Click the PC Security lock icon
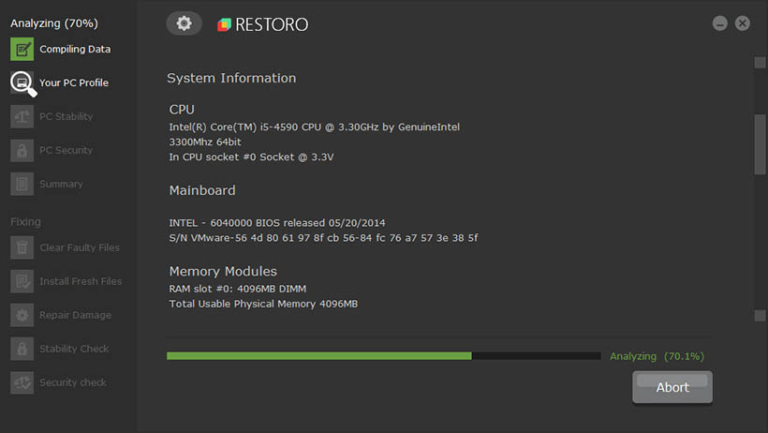 pos(22,151)
